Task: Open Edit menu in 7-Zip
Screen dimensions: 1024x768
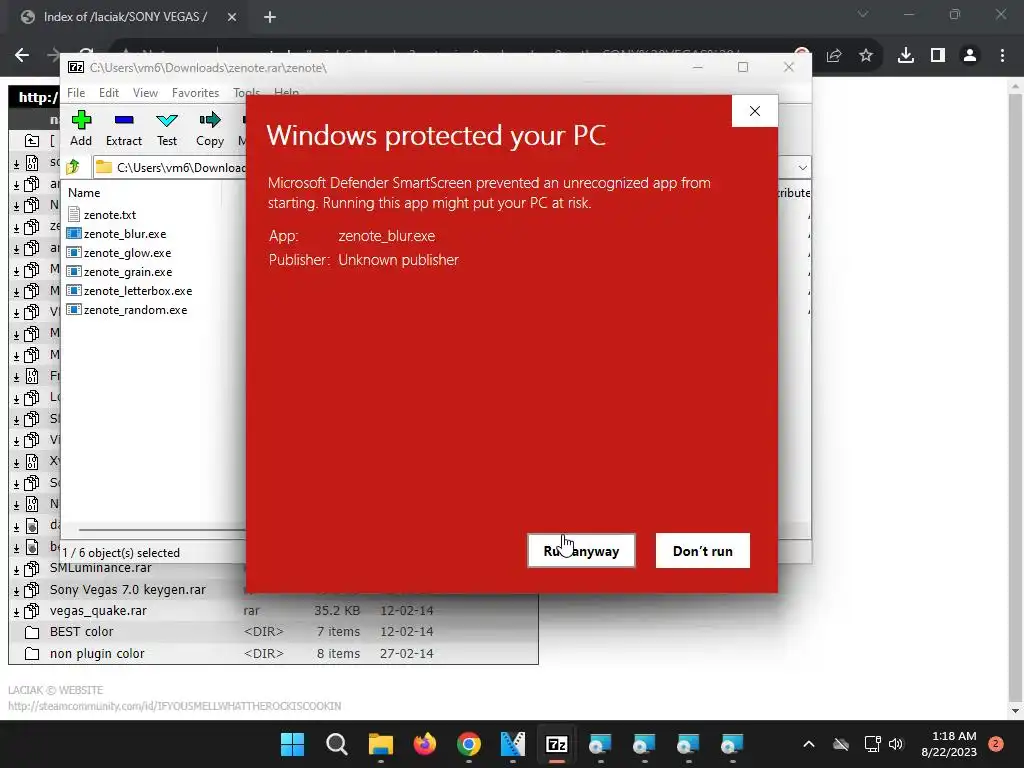Action: tap(108, 93)
